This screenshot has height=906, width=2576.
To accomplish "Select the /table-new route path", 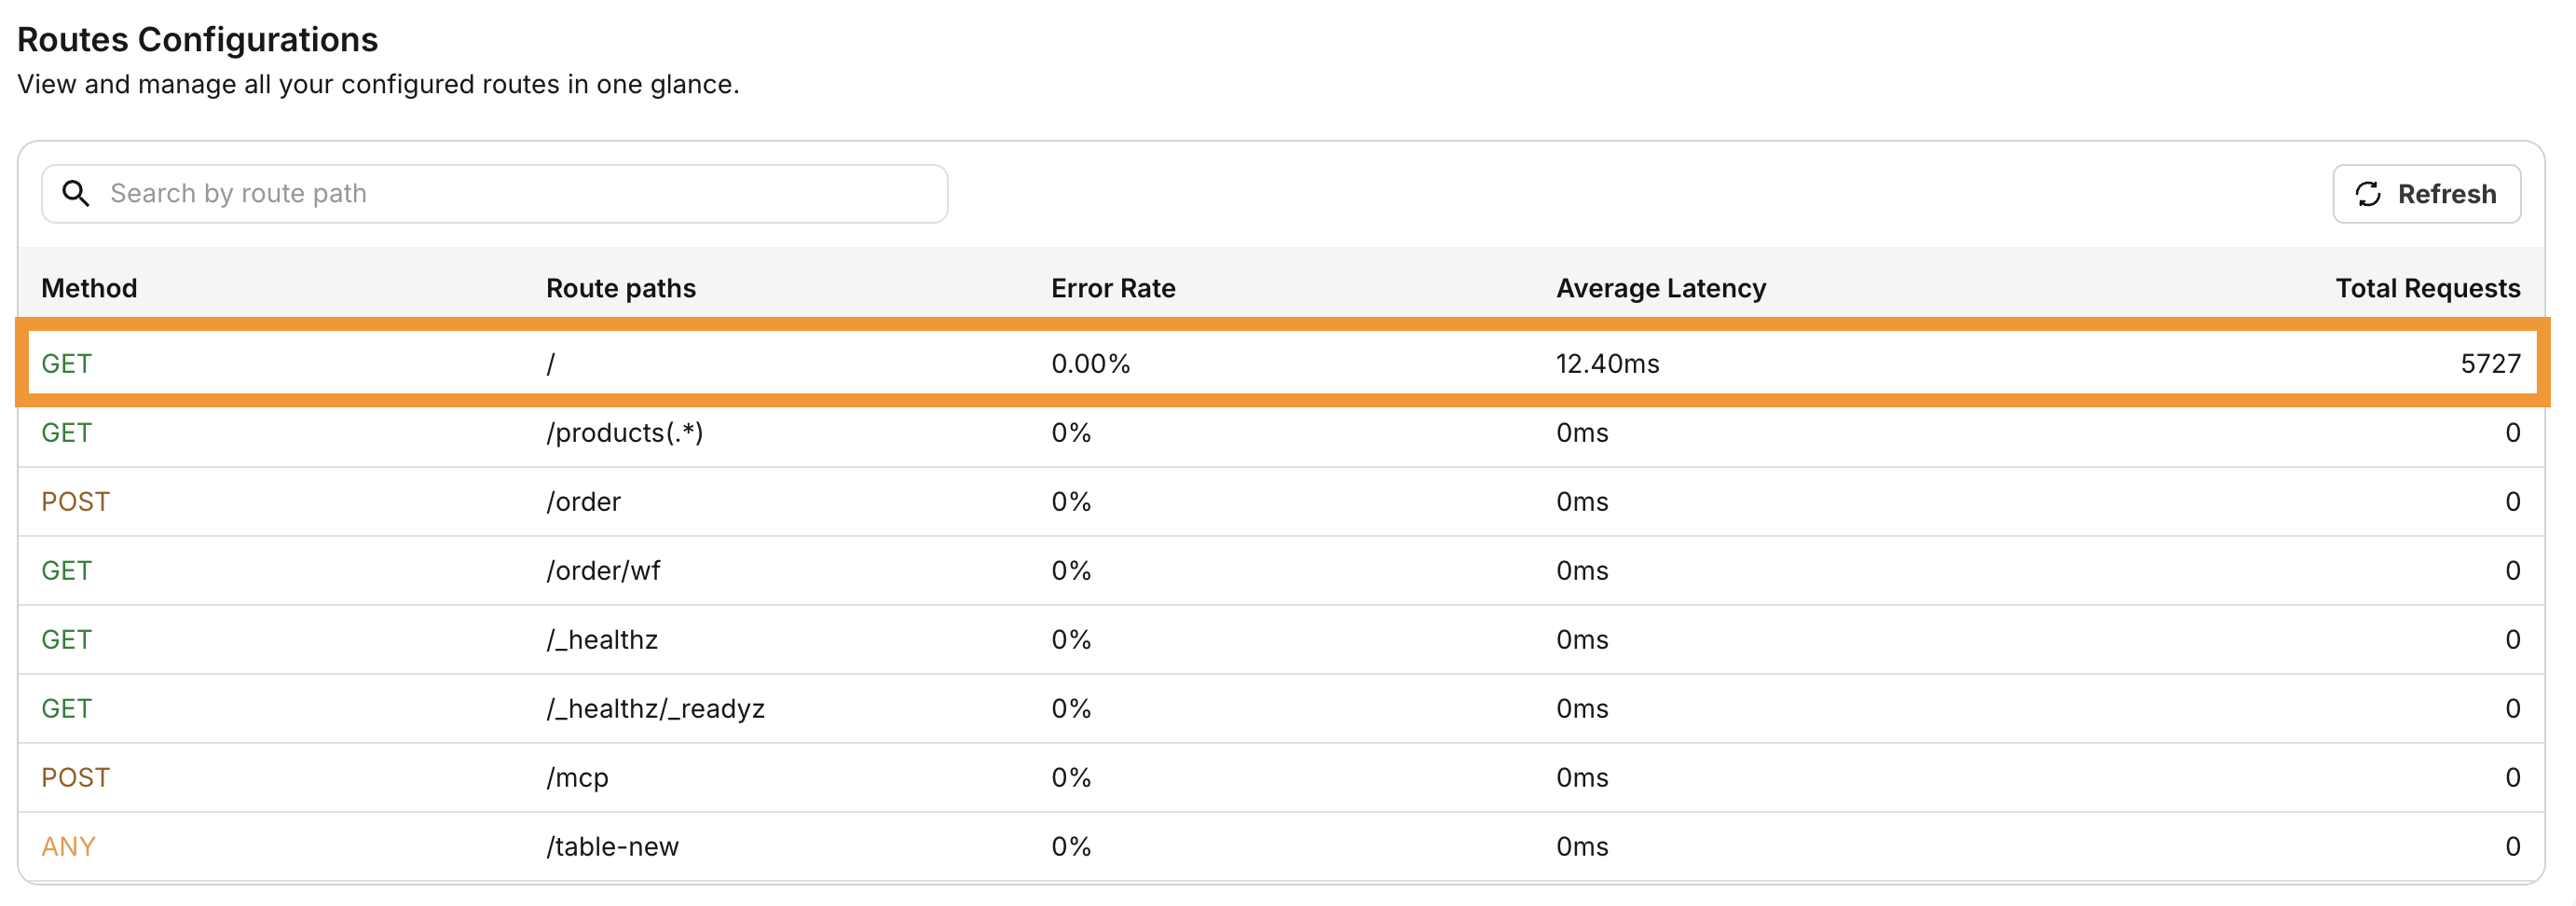I will [612, 847].
